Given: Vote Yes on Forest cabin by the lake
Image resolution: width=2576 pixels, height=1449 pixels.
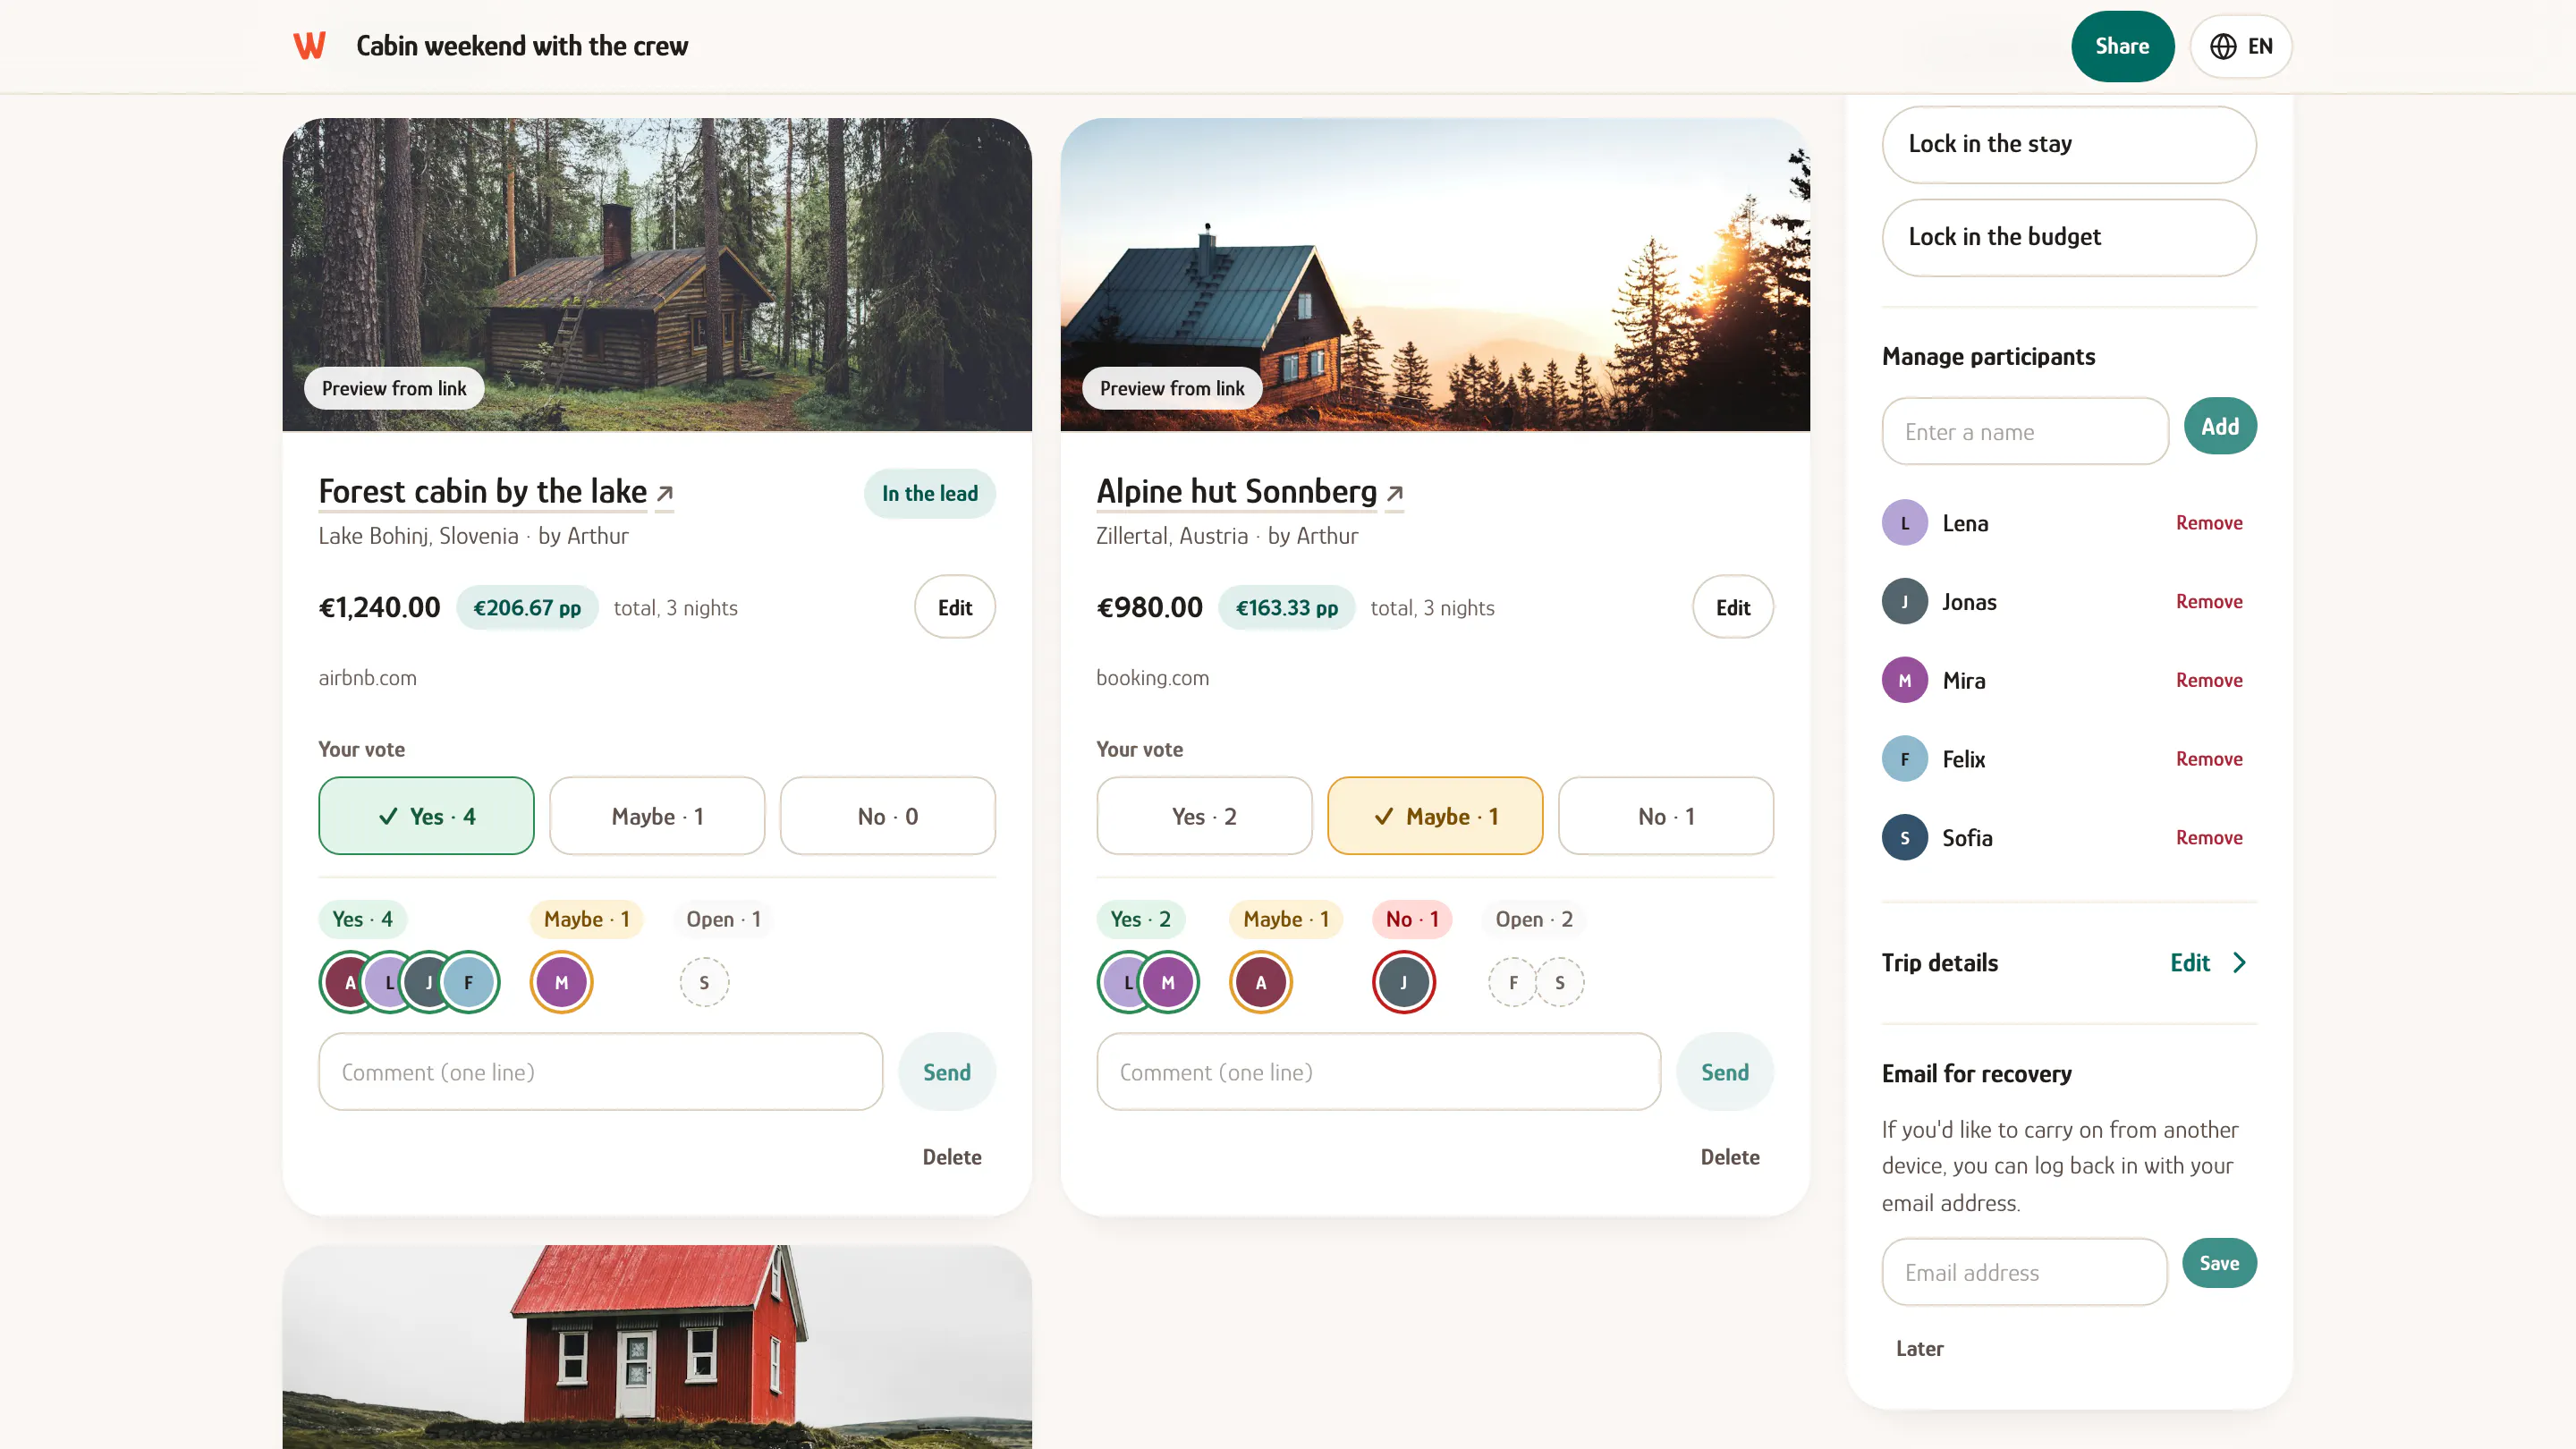Looking at the screenshot, I should click(x=426, y=816).
